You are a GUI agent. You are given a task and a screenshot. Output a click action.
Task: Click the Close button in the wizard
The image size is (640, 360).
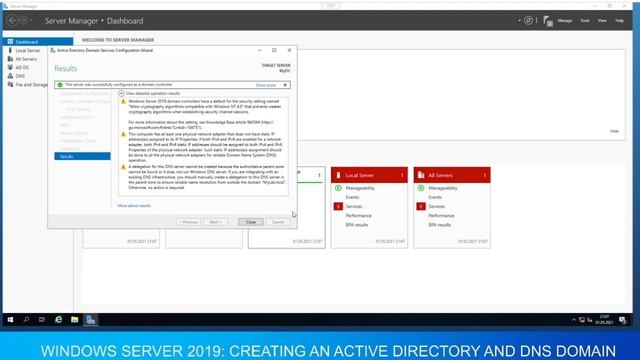(251, 222)
